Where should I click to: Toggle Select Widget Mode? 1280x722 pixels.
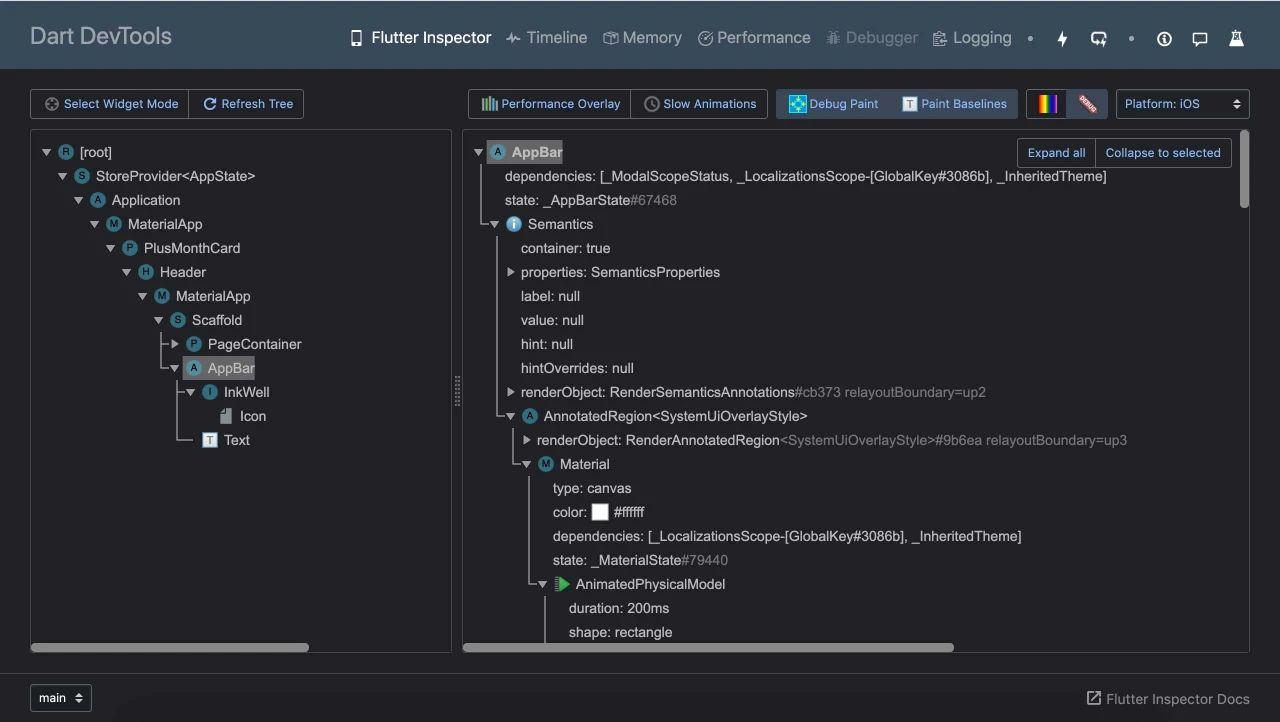(x=110, y=104)
